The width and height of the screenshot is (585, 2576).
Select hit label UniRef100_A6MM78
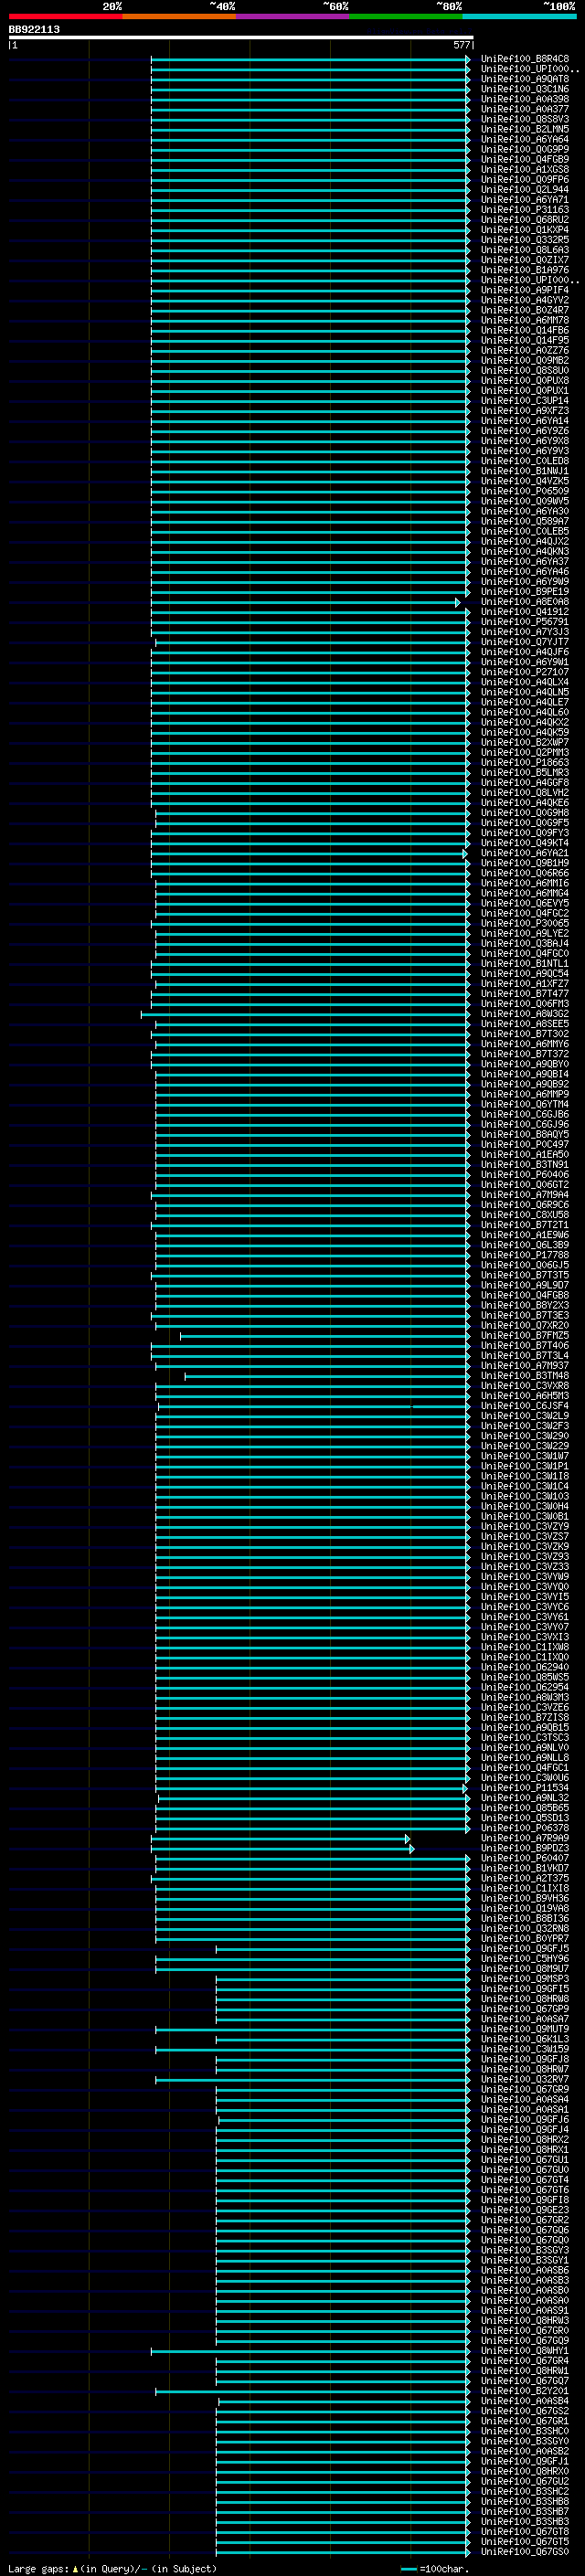tap(525, 320)
